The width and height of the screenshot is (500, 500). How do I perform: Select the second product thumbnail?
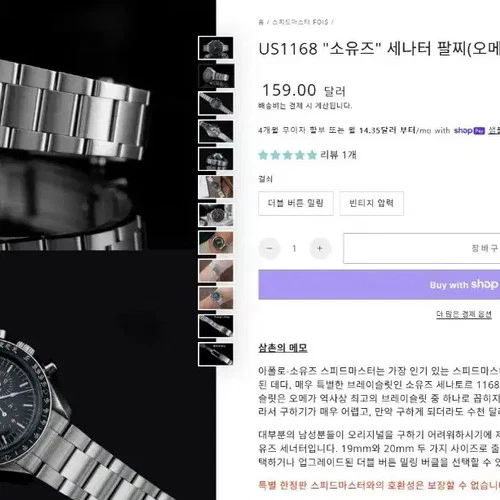216,76
